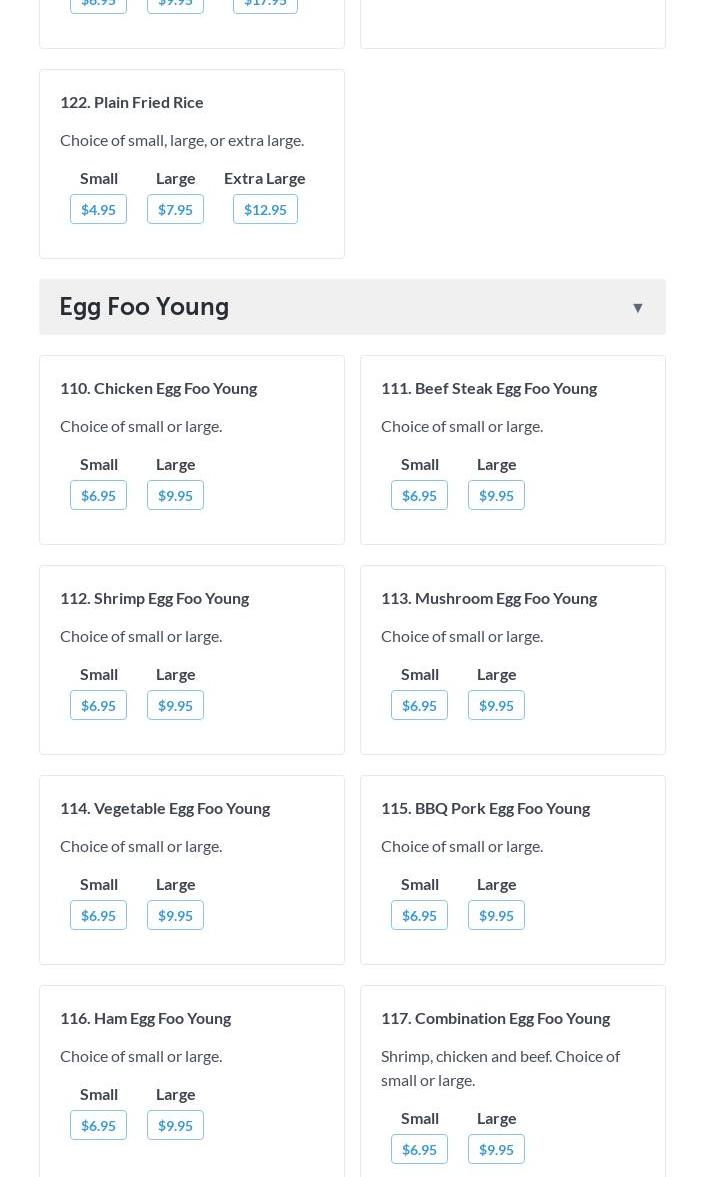The width and height of the screenshot is (705, 1177).
Task: Open 122. Plain Fried Rice item title
Action: click(x=131, y=102)
